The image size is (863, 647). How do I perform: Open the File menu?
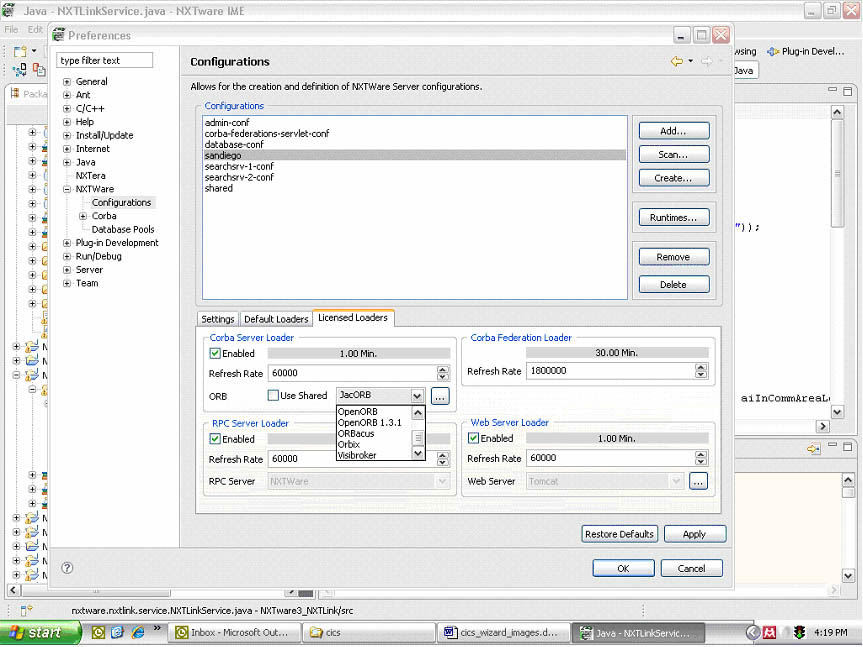[11, 29]
